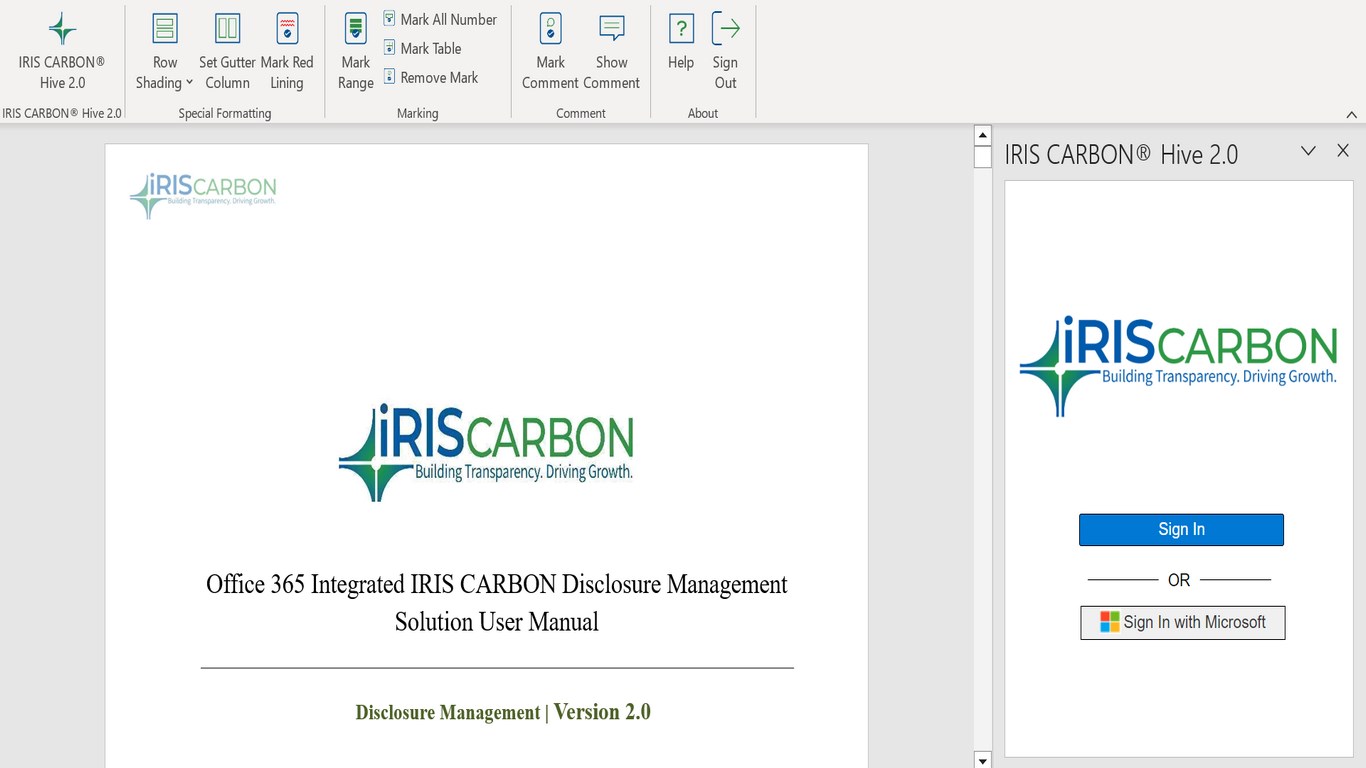Click Remove Mark in the Marking group
Viewport: 1366px width, 768px height.
point(431,77)
